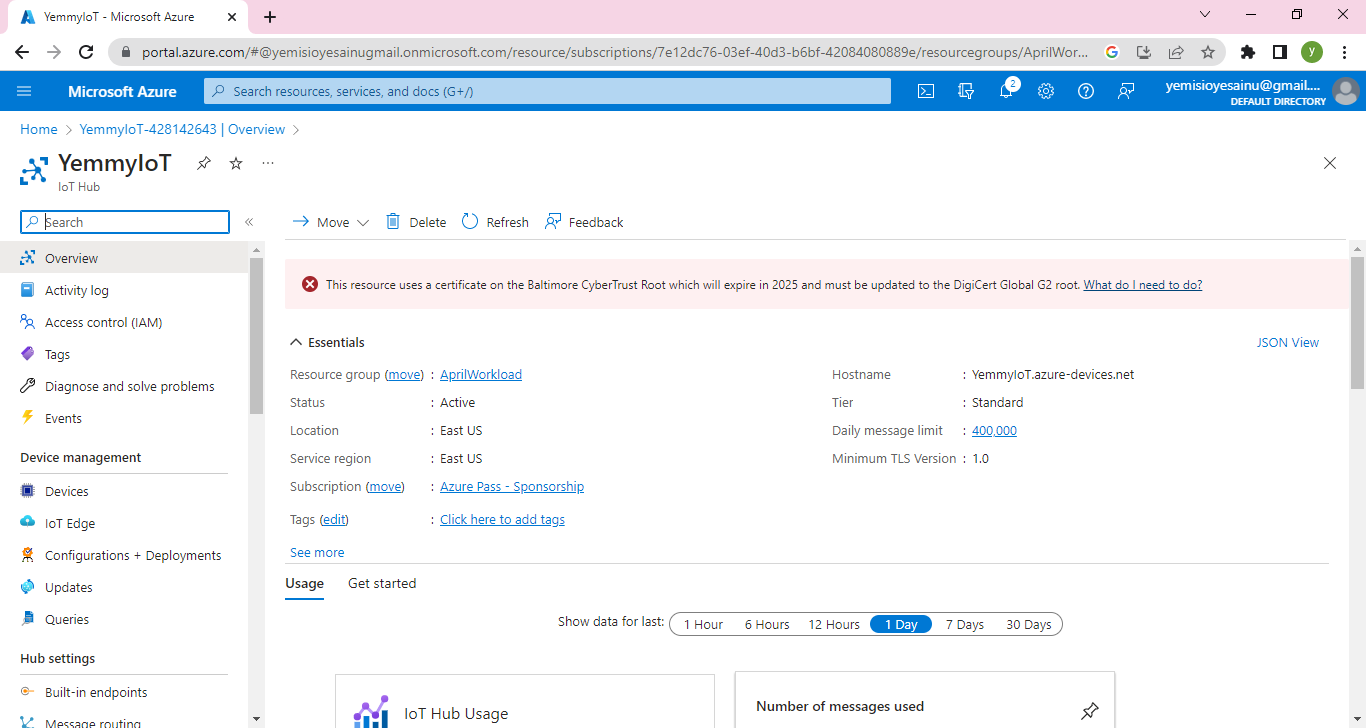1366x728 pixels.
Task: Open portal Settings gear
Action: [1046, 91]
